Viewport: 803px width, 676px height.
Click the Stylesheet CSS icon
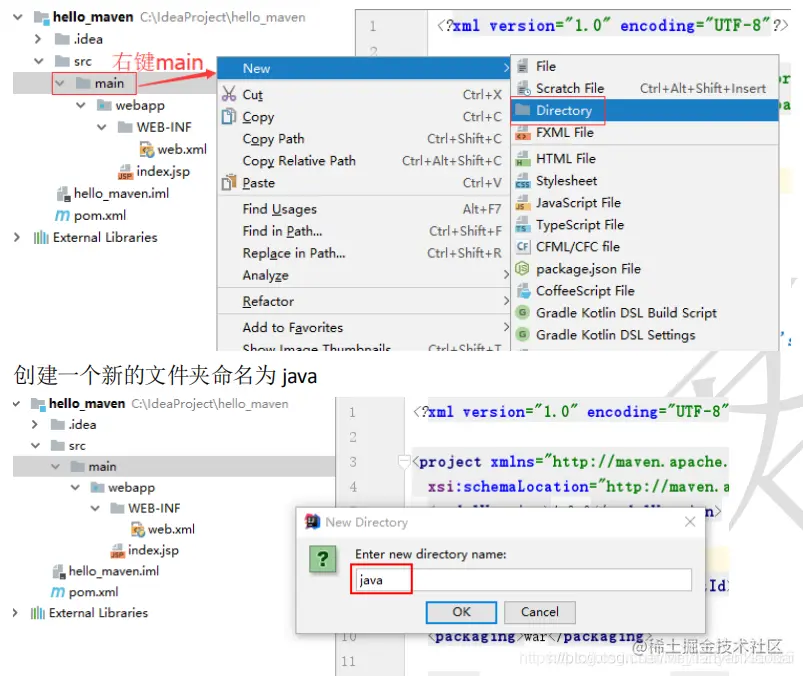click(522, 181)
